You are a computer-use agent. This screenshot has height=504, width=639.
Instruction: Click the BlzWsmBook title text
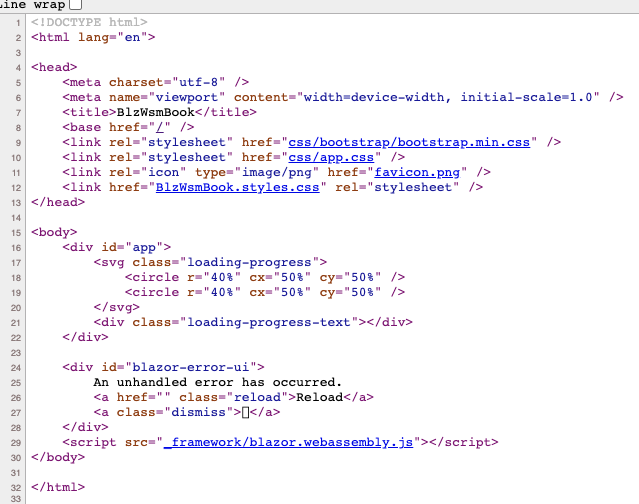click(x=156, y=112)
